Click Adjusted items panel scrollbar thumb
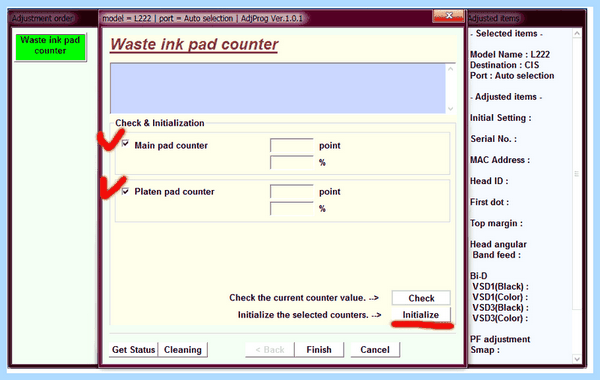This screenshot has height=380, width=600. click(577, 174)
